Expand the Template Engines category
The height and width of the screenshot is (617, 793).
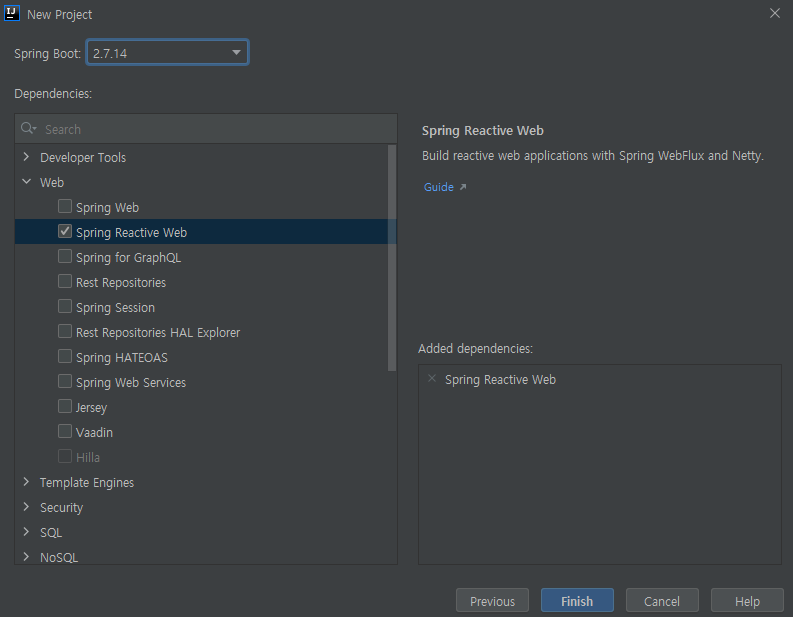click(x=26, y=482)
